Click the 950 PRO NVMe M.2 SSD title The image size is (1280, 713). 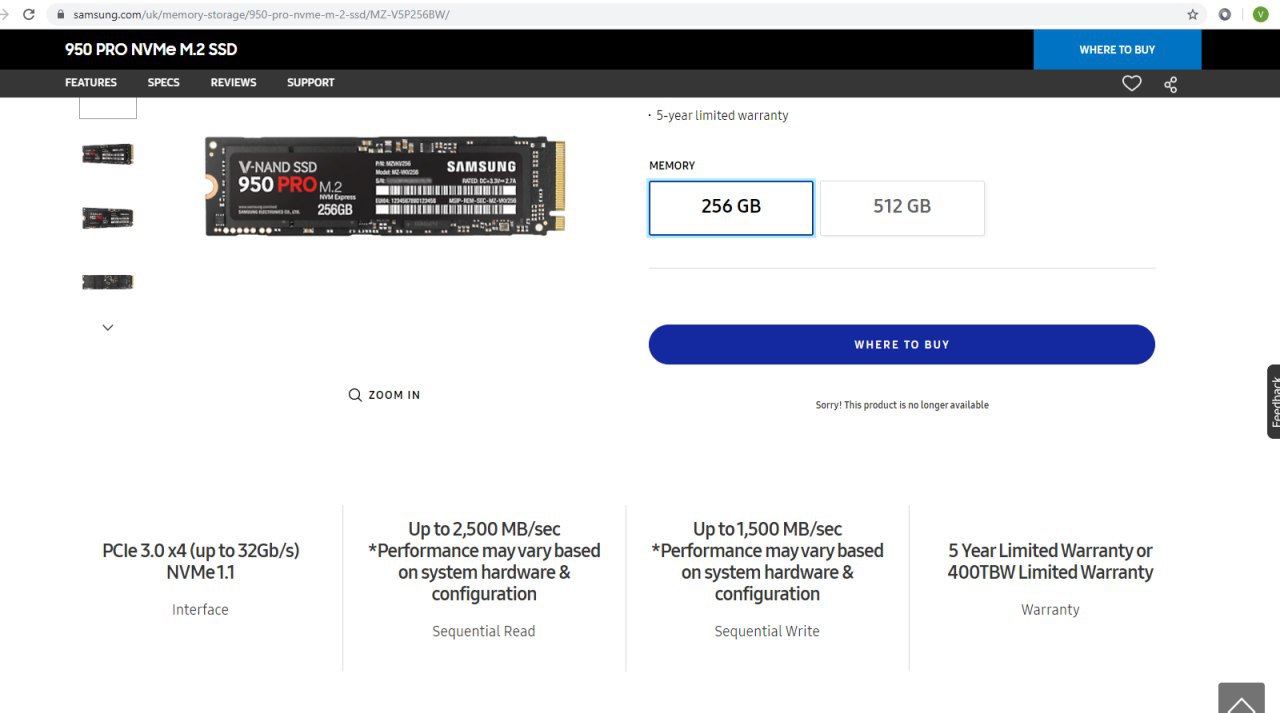point(151,49)
